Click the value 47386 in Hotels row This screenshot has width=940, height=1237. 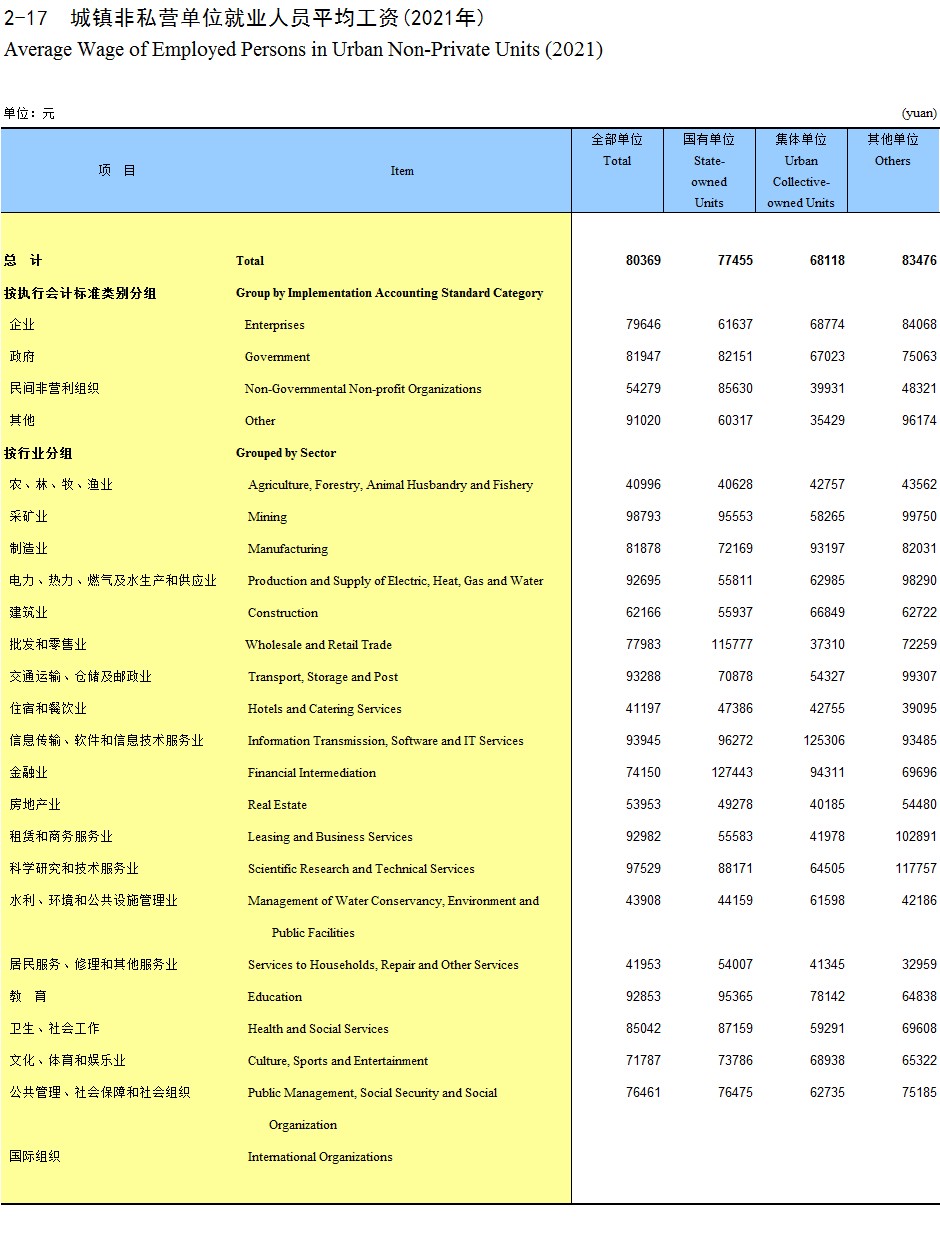[x=735, y=709]
